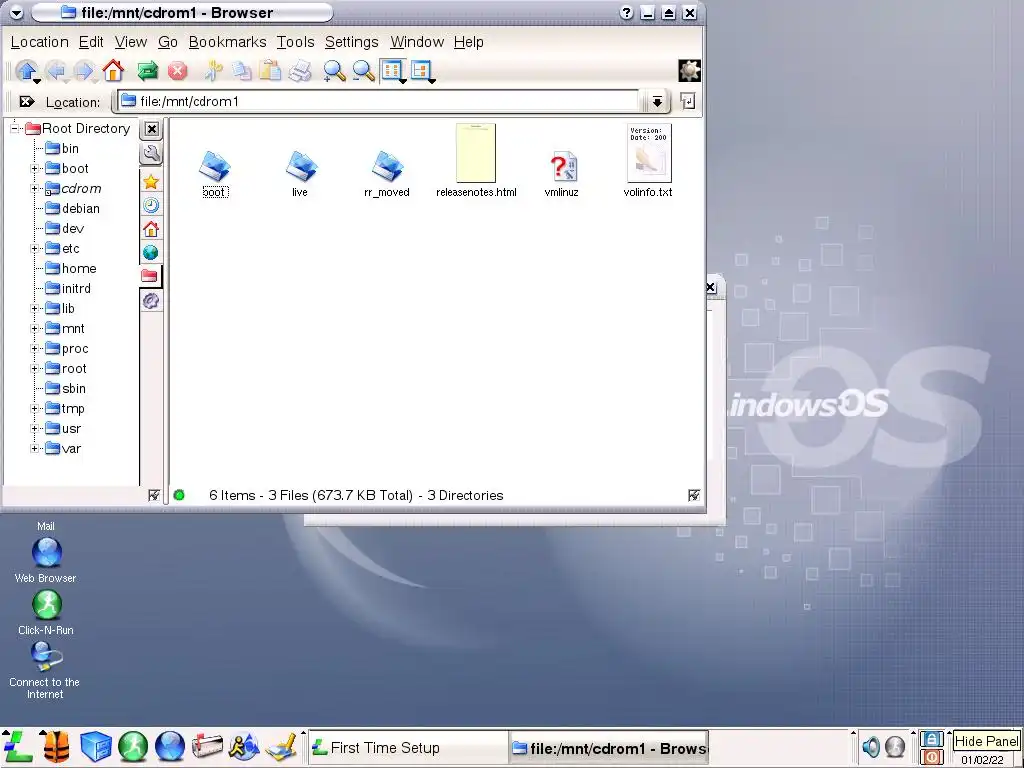Switch sidebar to Services gear tab

[x=151, y=300]
